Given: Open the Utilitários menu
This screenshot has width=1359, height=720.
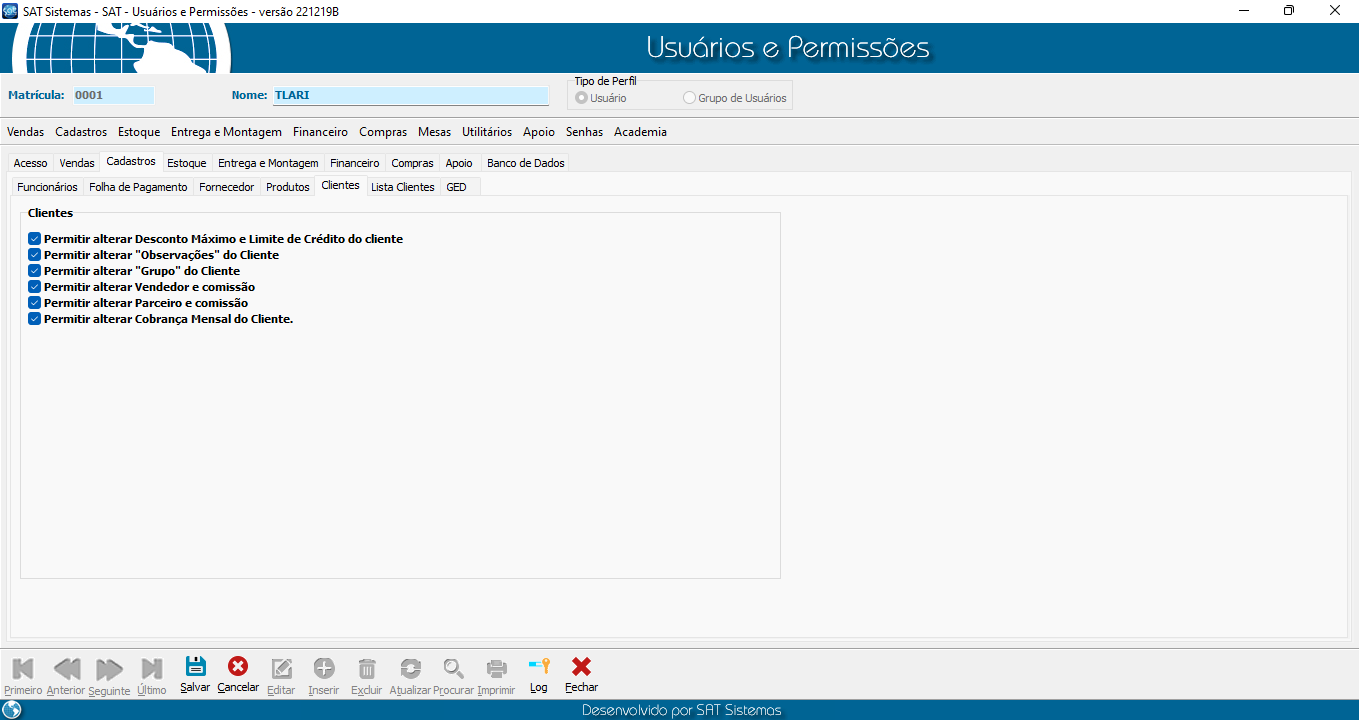Looking at the screenshot, I should [487, 132].
